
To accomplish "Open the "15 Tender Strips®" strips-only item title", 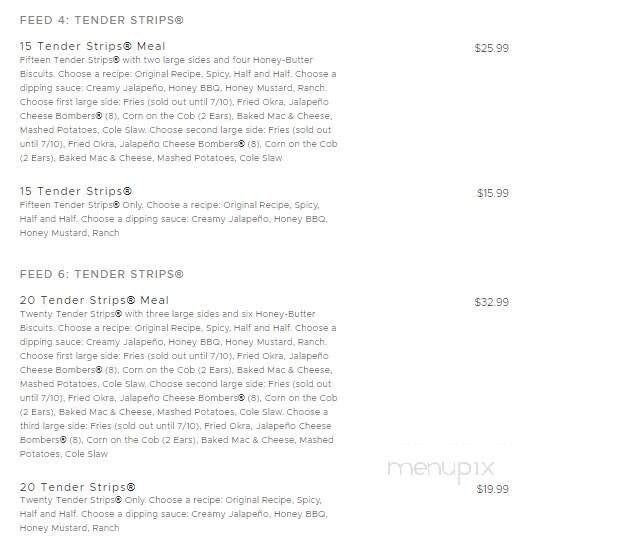I will (76, 191).
